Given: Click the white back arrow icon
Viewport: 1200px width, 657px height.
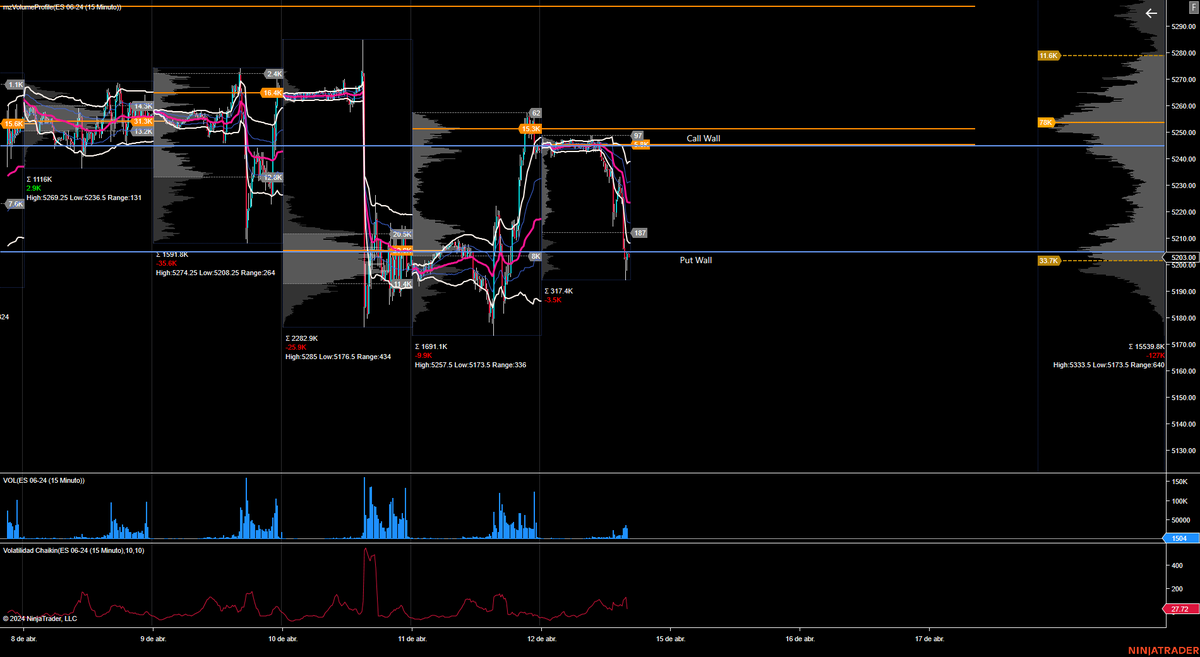Looking at the screenshot, I should pyautogui.click(x=1151, y=14).
